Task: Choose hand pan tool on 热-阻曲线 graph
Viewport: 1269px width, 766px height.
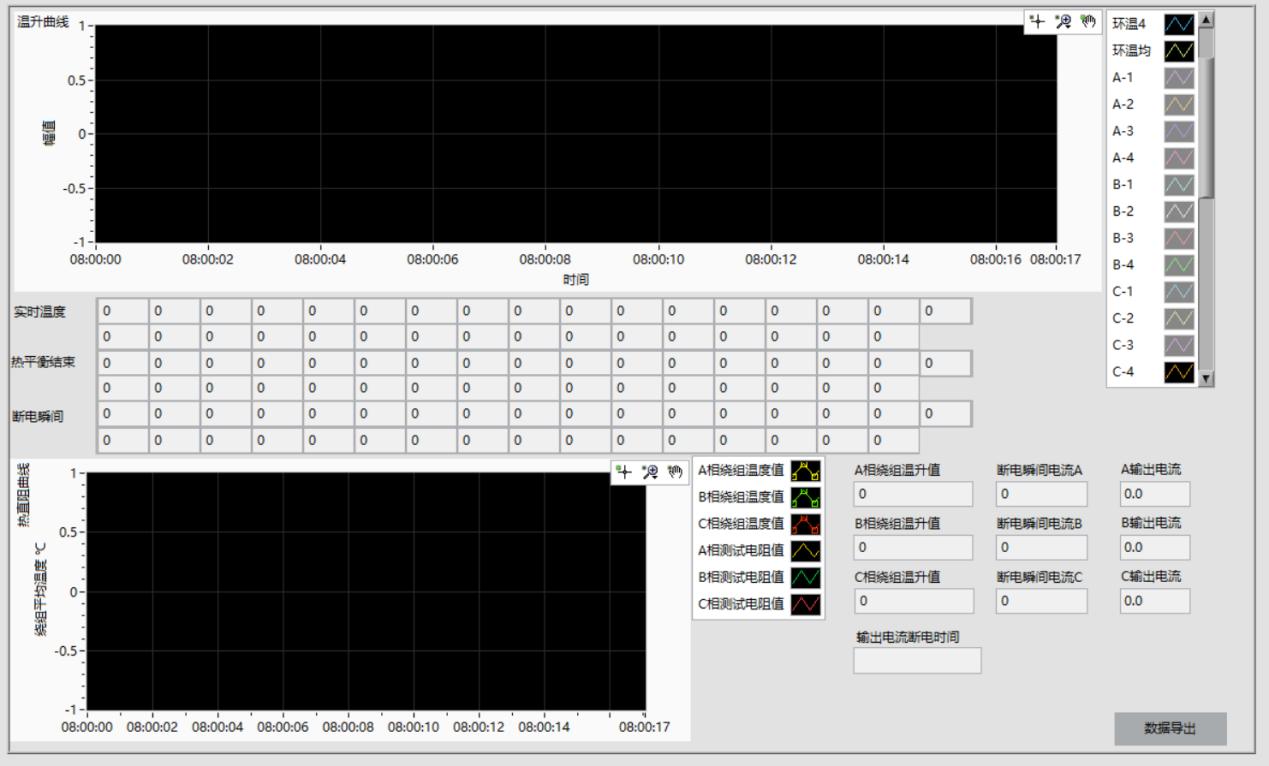Action: click(x=673, y=470)
